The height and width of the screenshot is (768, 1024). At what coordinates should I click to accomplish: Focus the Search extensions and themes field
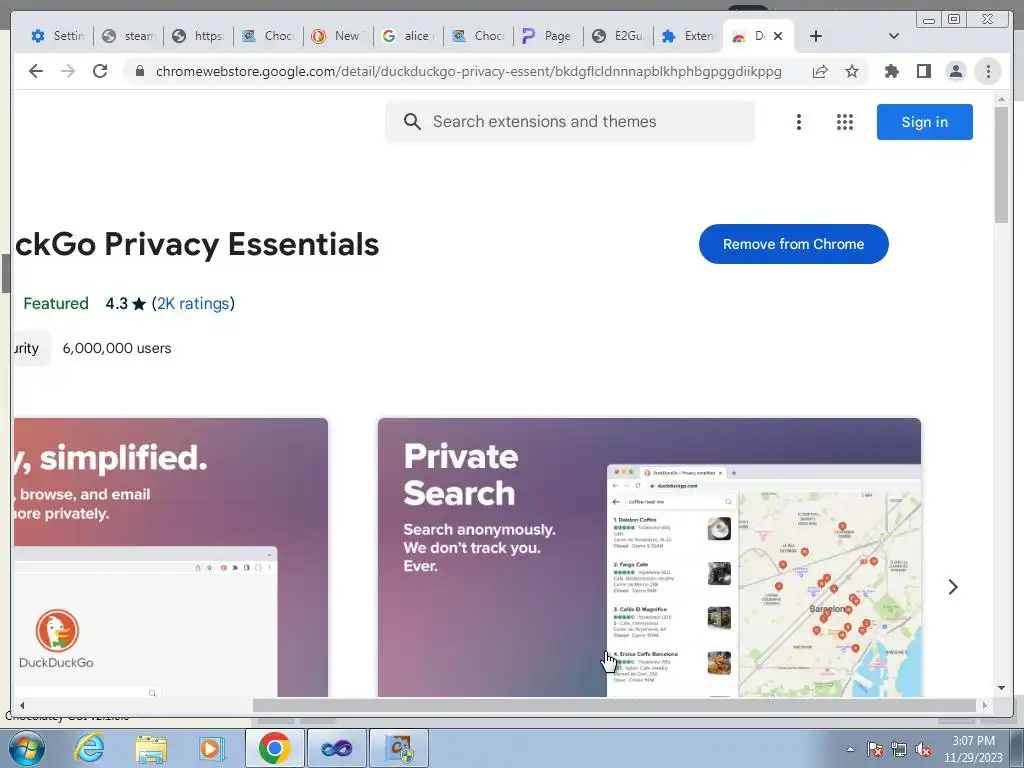pos(570,121)
